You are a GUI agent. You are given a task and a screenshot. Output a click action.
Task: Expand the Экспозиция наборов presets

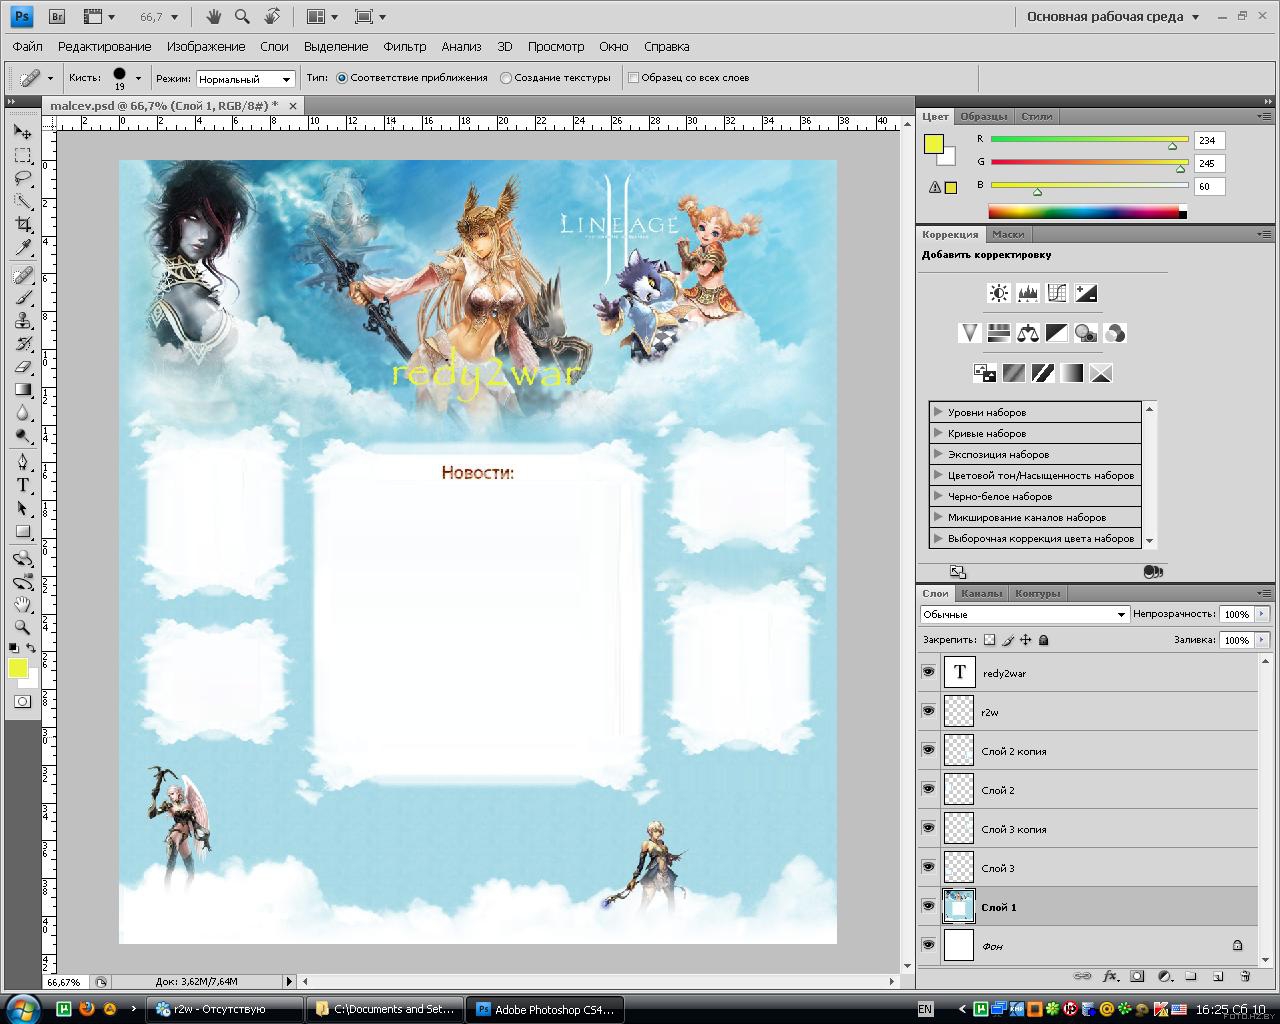tap(938, 454)
